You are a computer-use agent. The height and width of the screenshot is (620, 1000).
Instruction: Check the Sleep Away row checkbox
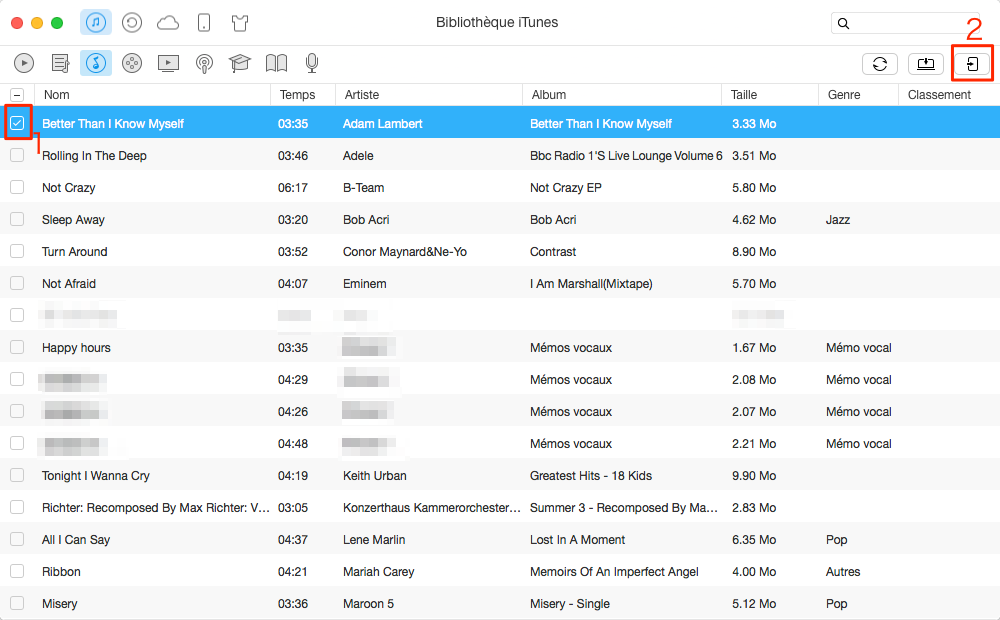pos(17,219)
